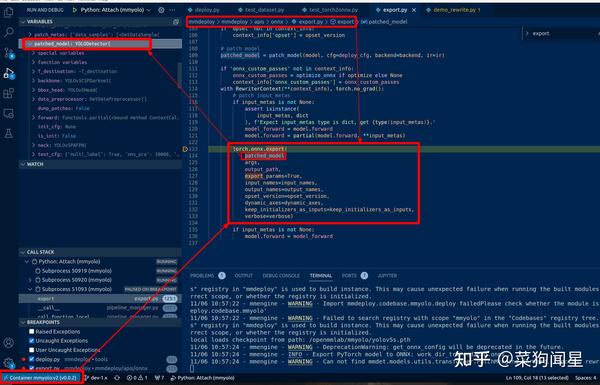Open the Manage gear icon
Image resolution: width=600 pixels, height=385 pixels.
(x=8, y=363)
